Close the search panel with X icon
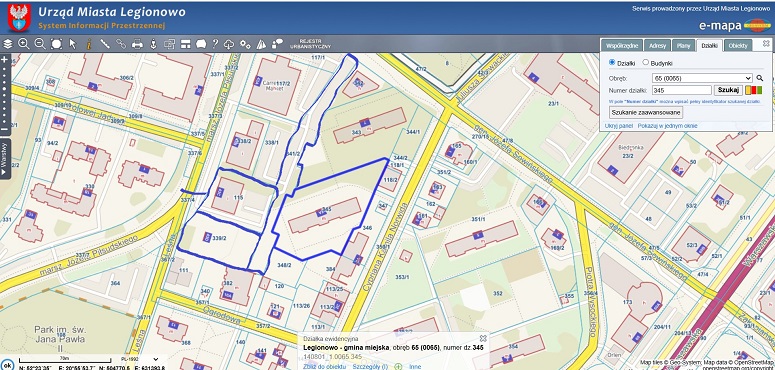 [766, 43]
